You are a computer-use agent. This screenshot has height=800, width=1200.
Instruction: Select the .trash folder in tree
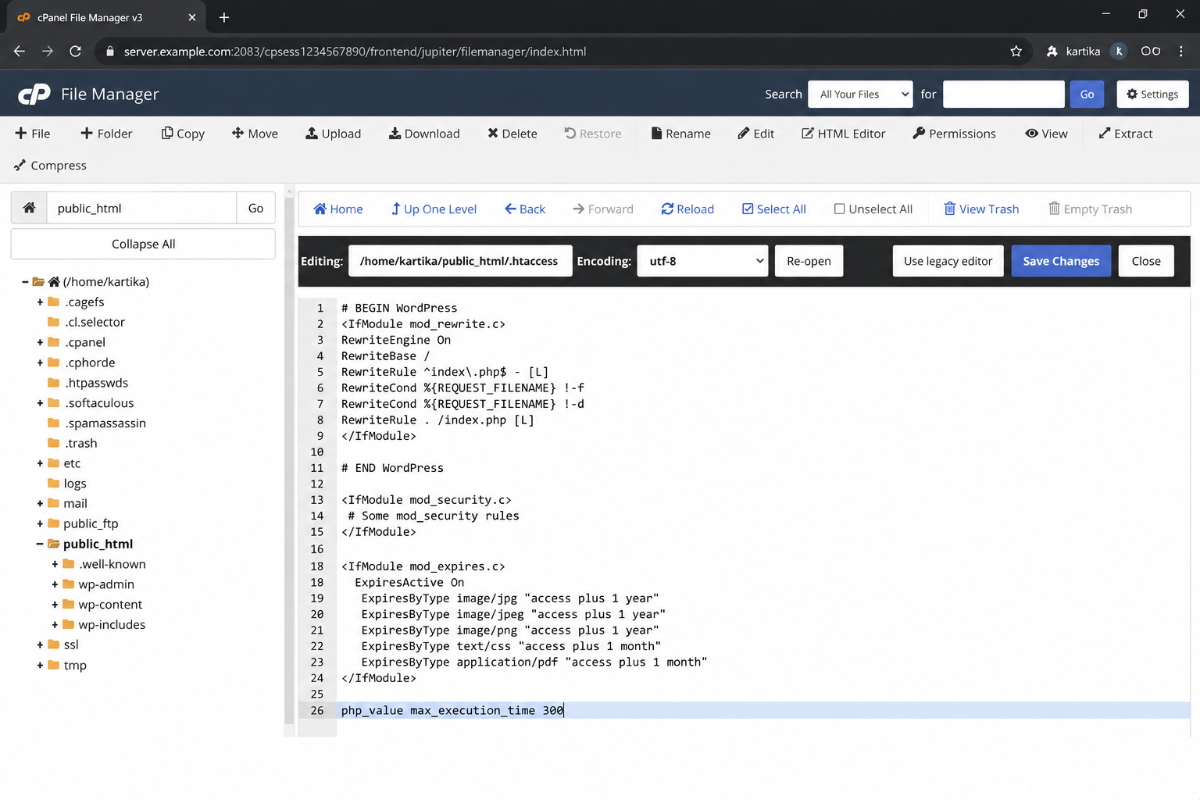80,443
